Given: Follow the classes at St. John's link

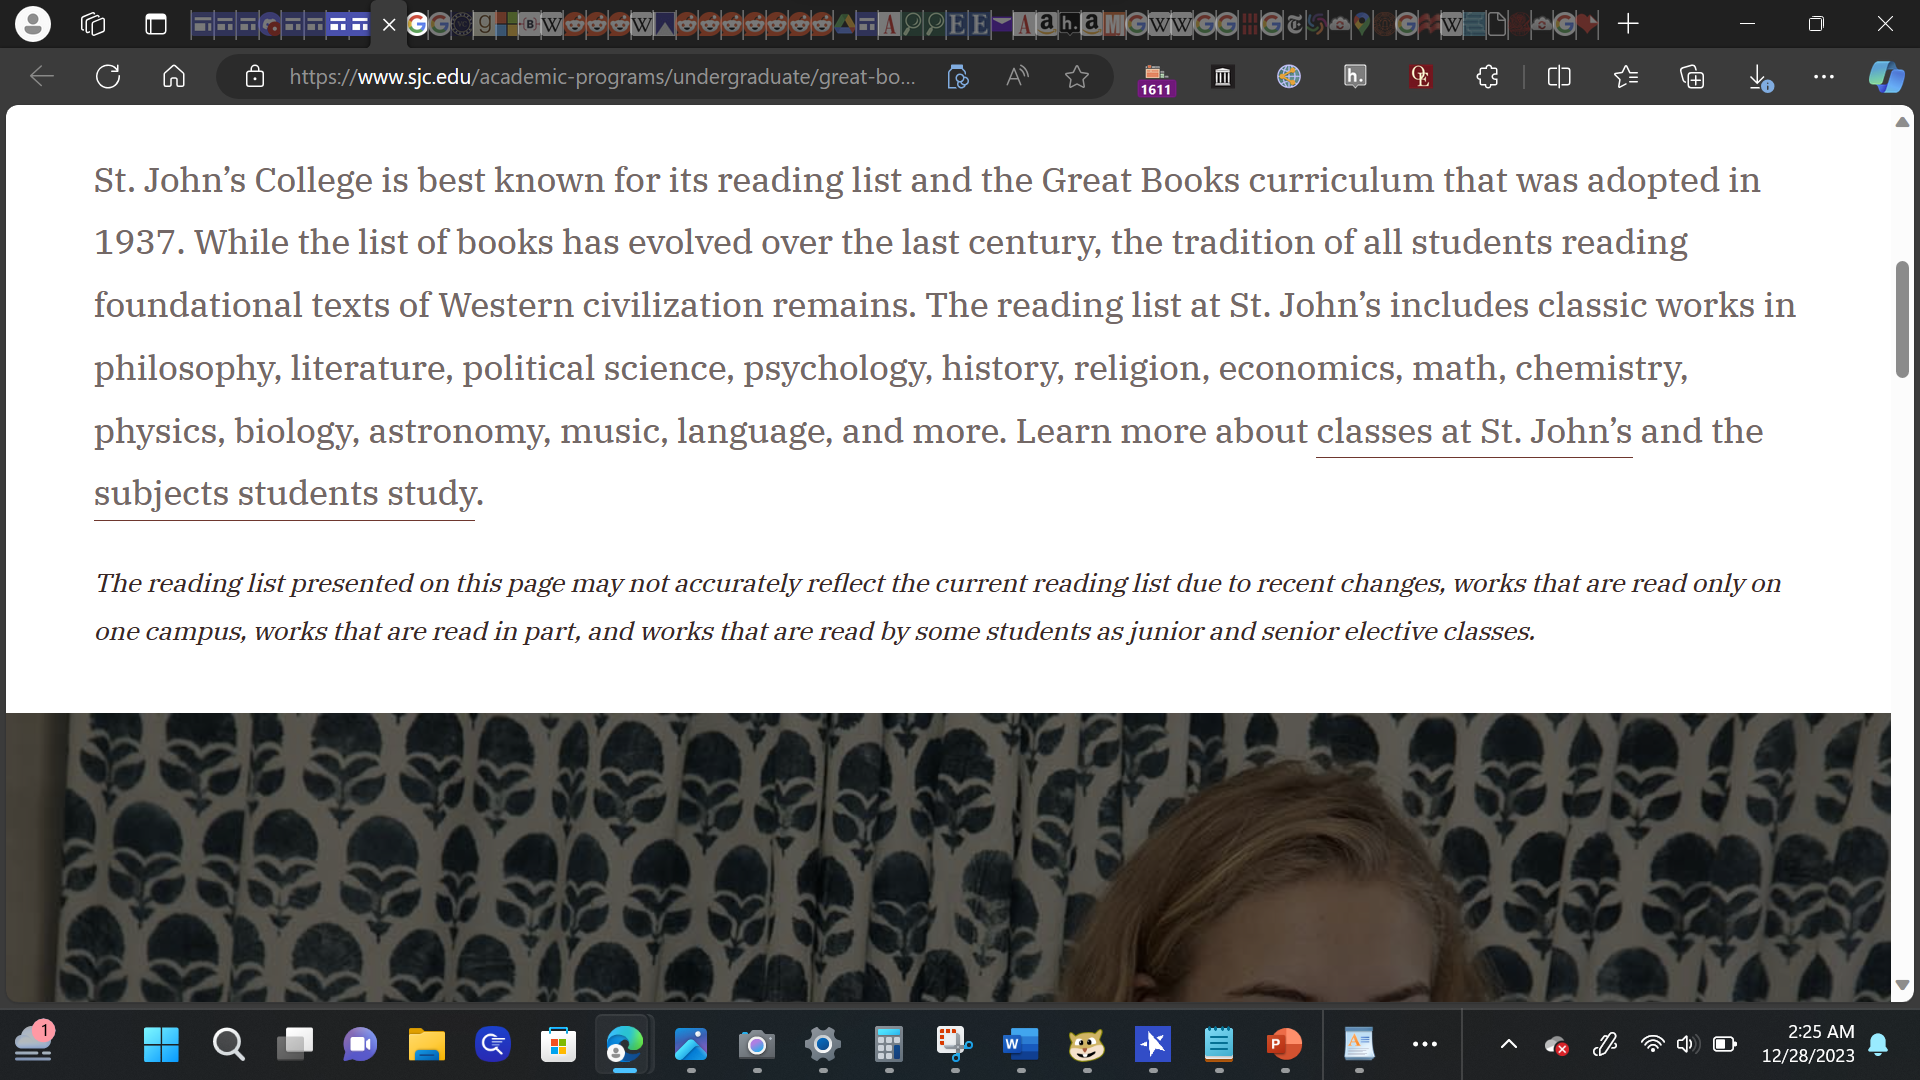Looking at the screenshot, I should tap(1474, 431).
